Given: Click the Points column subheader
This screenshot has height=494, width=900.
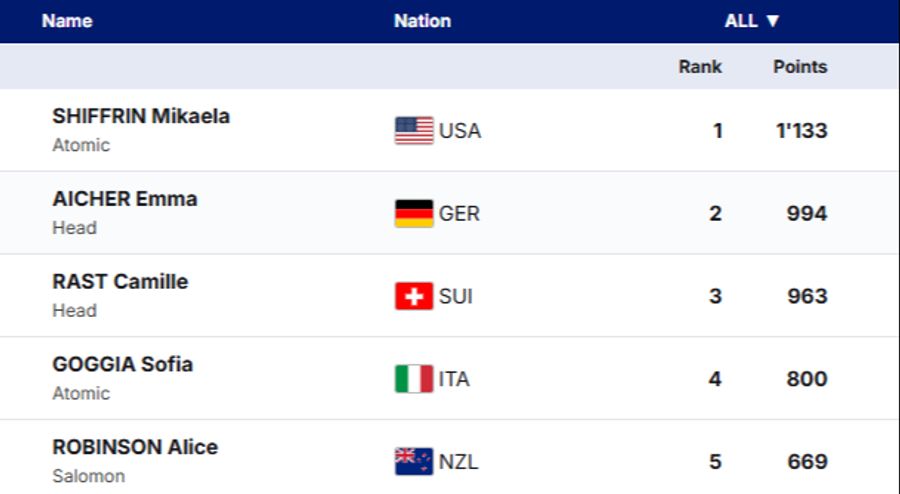Looking at the screenshot, I should pyautogui.click(x=800, y=67).
